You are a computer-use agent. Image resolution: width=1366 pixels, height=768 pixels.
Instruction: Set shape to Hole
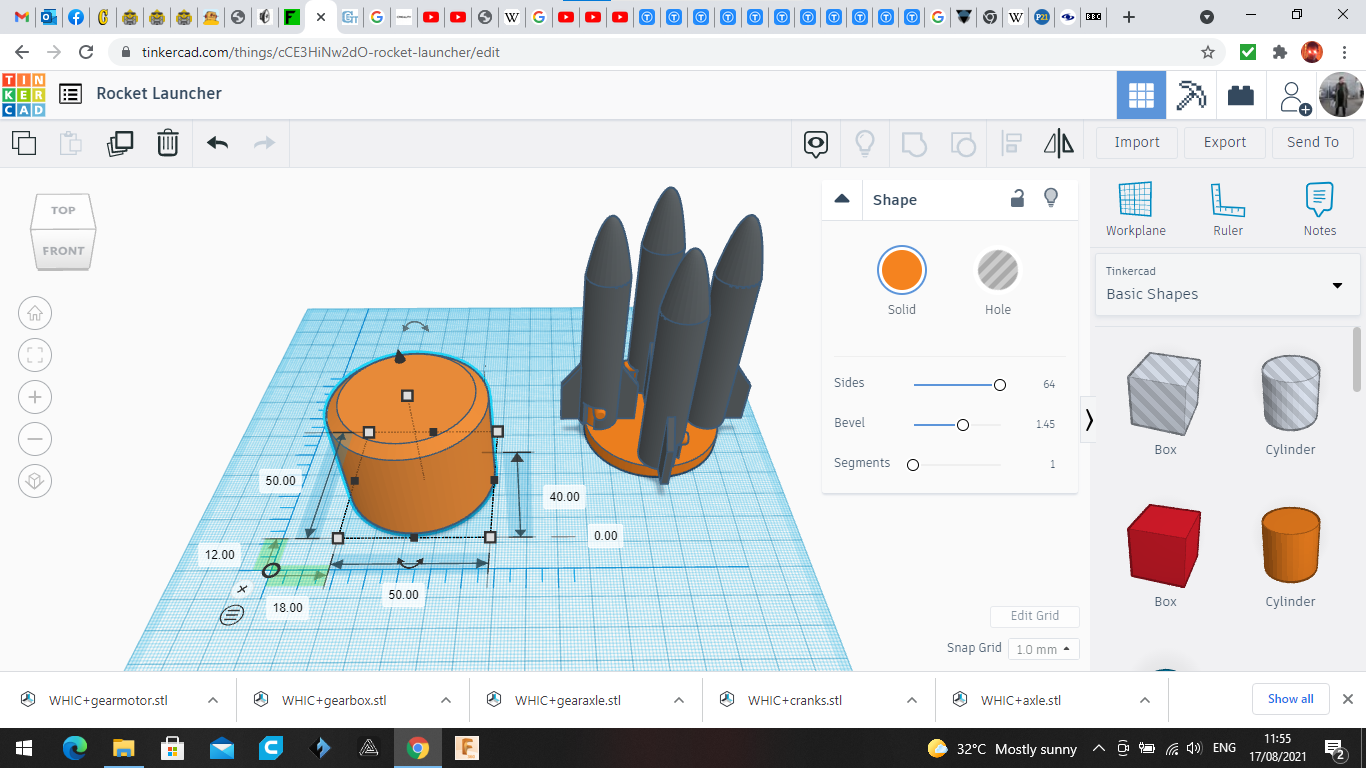[997, 271]
